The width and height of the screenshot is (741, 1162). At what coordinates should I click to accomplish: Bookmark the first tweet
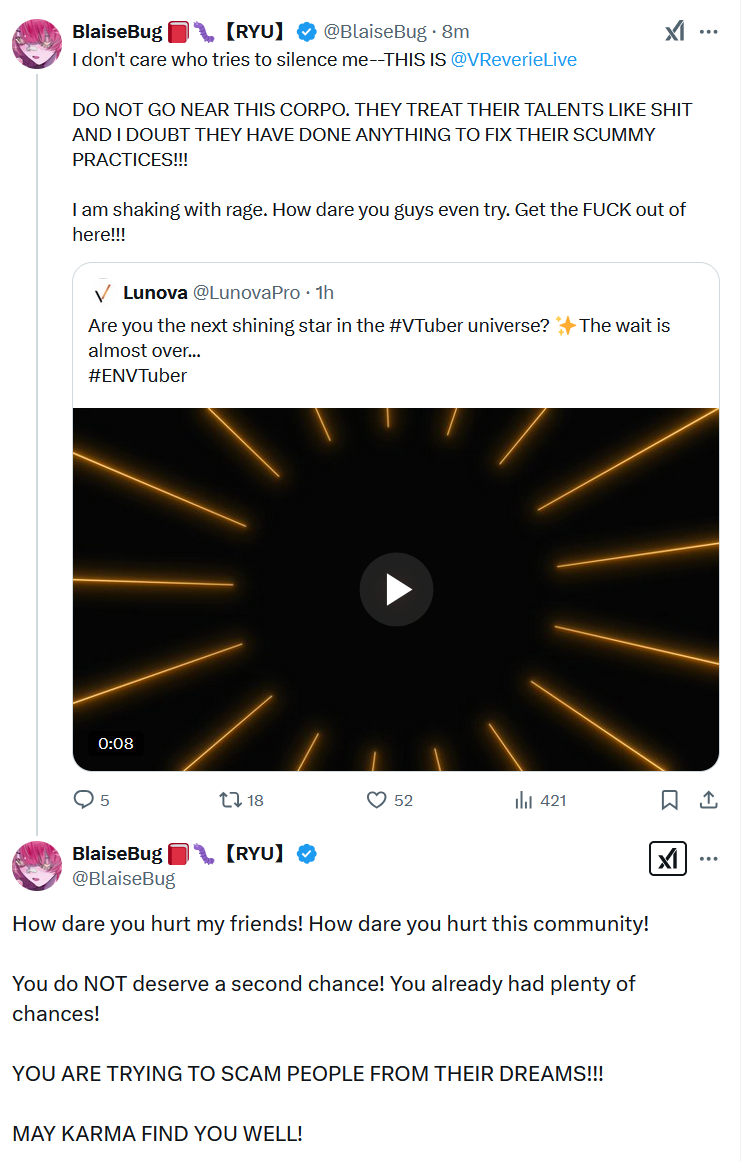(x=669, y=800)
